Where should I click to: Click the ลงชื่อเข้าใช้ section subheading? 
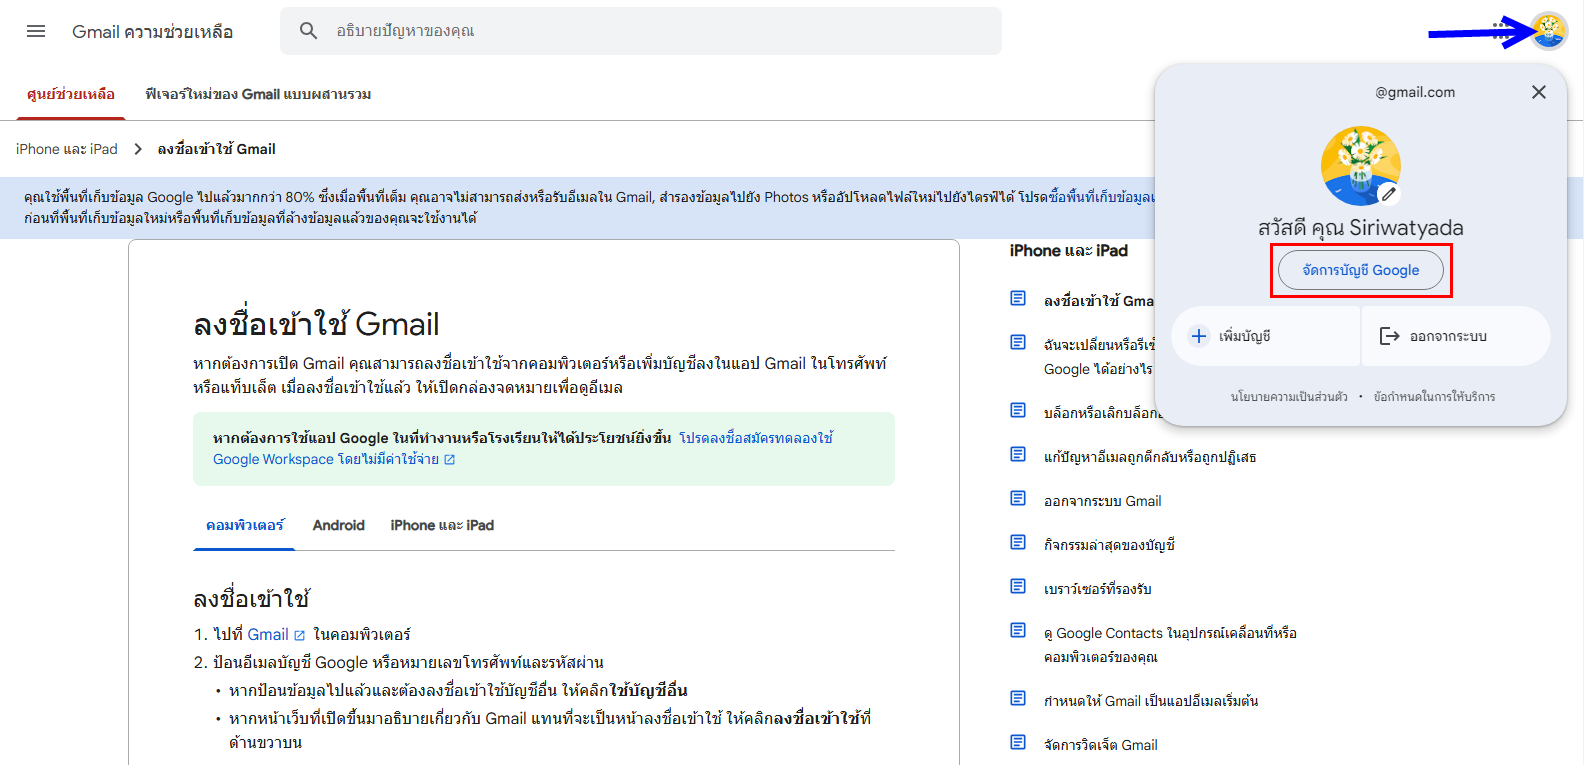[251, 598]
